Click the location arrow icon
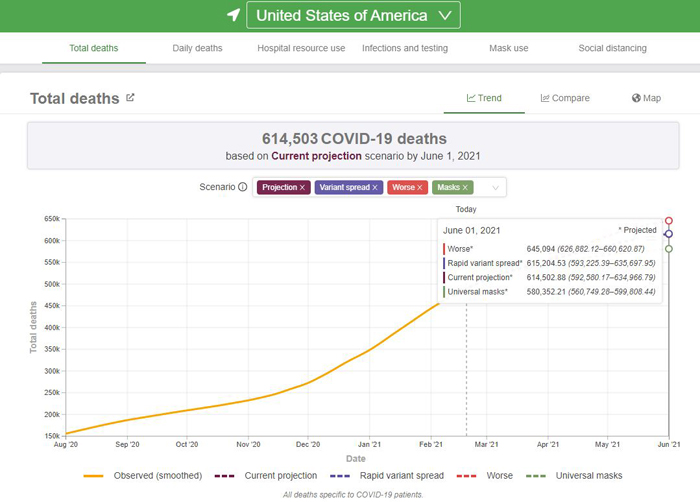The height and width of the screenshot is (502, 700). (x=233, y=15)
